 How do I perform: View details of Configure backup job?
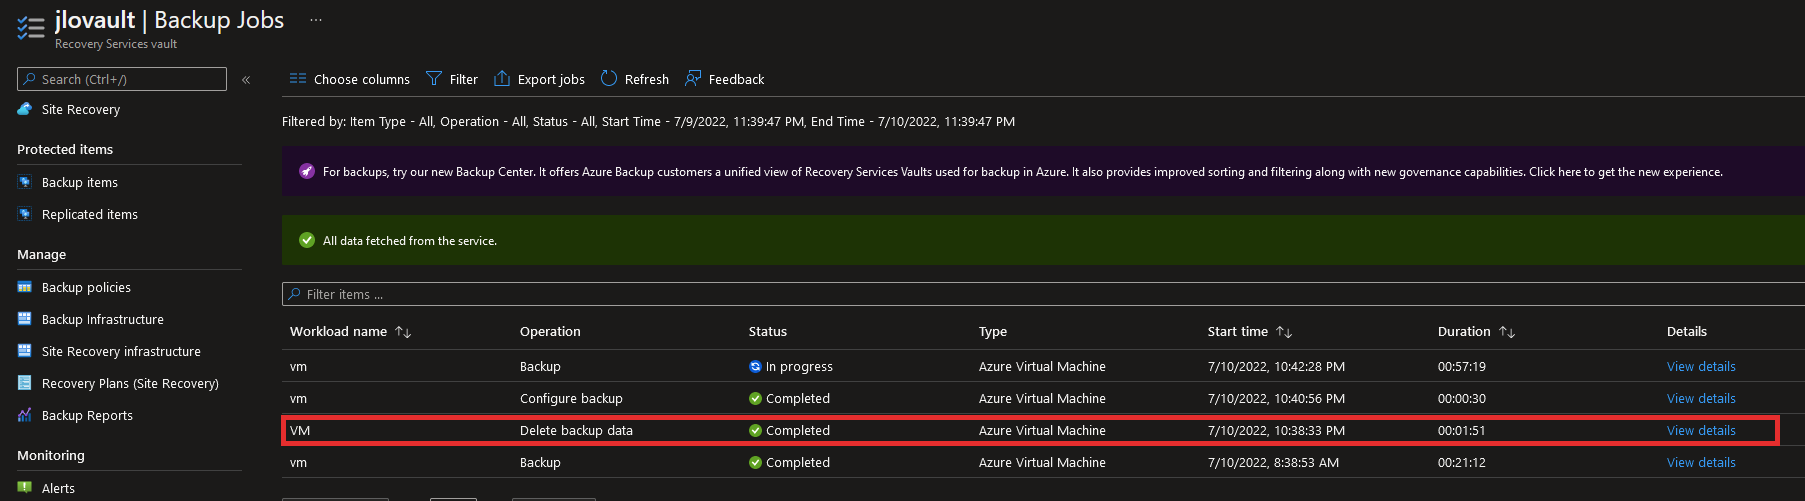coord(1701,399)
